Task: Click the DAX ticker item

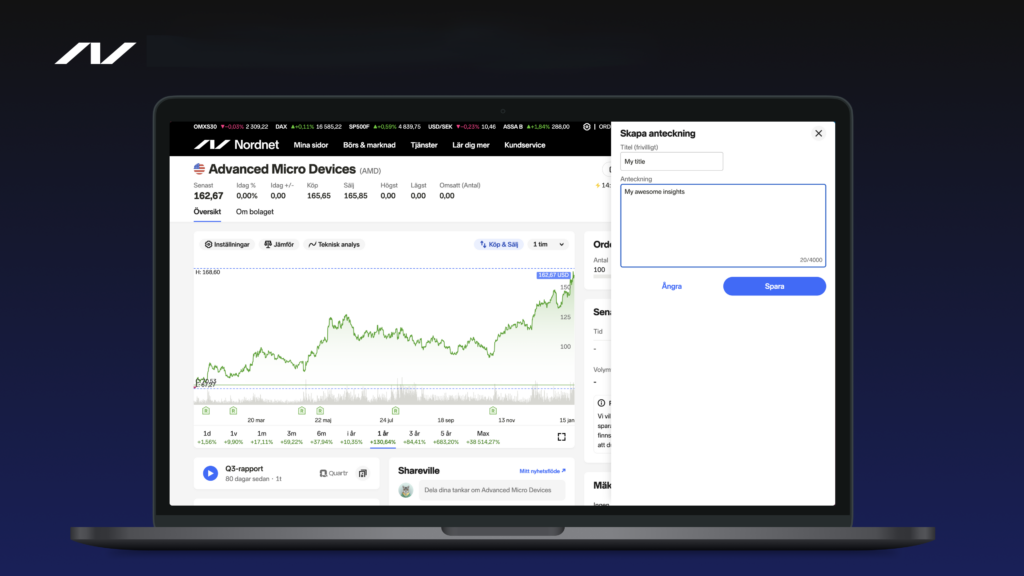Action: [x=308, y=127]
